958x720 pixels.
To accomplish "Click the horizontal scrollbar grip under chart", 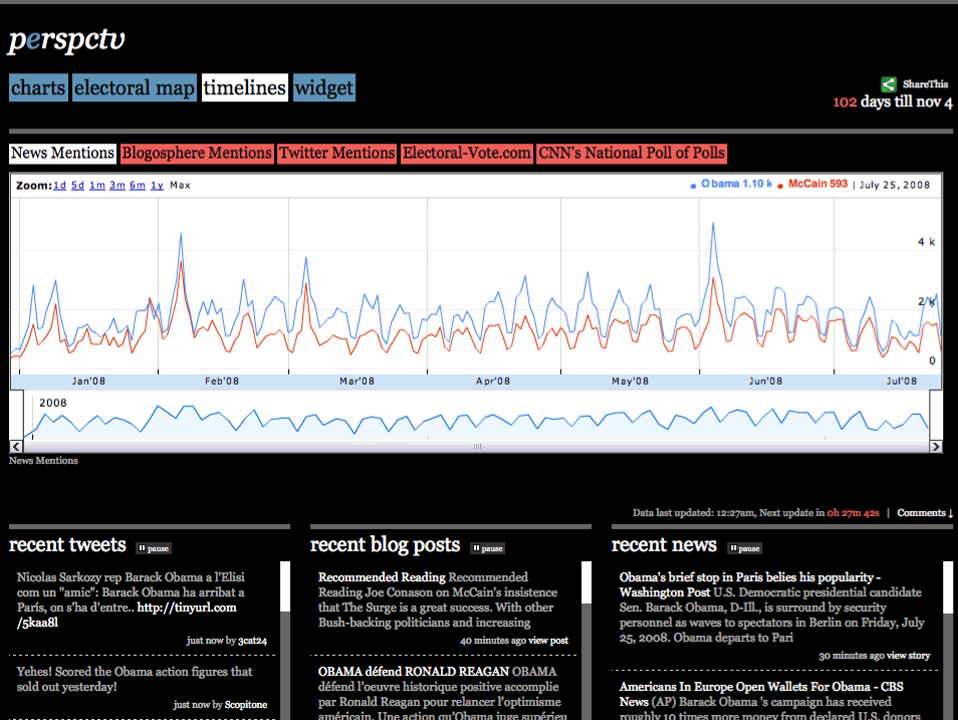I will (x=477, y=447).
